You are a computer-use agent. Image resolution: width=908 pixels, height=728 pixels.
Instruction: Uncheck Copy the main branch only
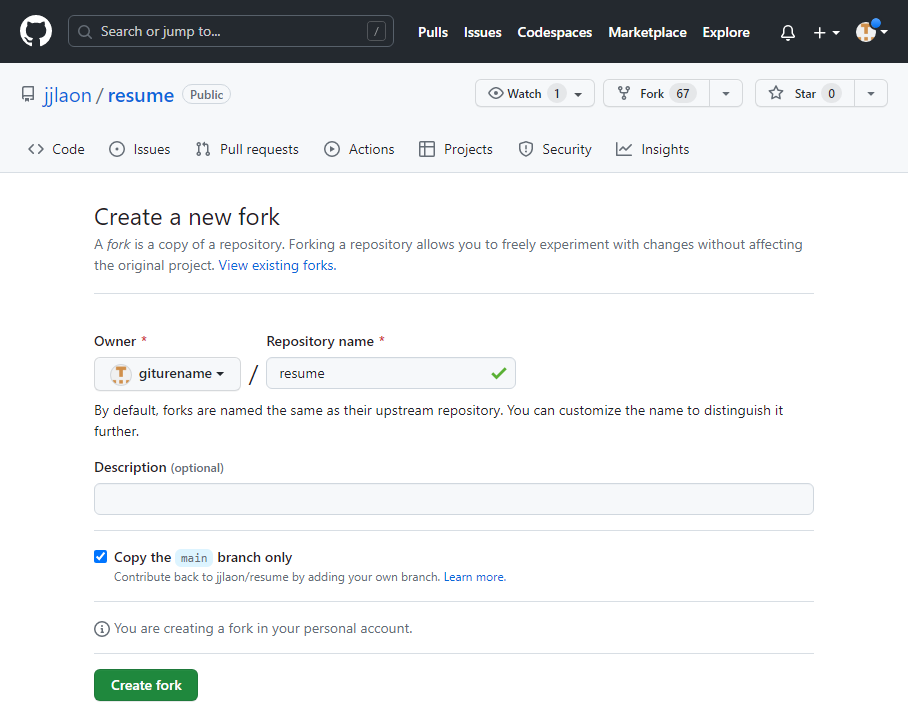(x=101, y=557)
